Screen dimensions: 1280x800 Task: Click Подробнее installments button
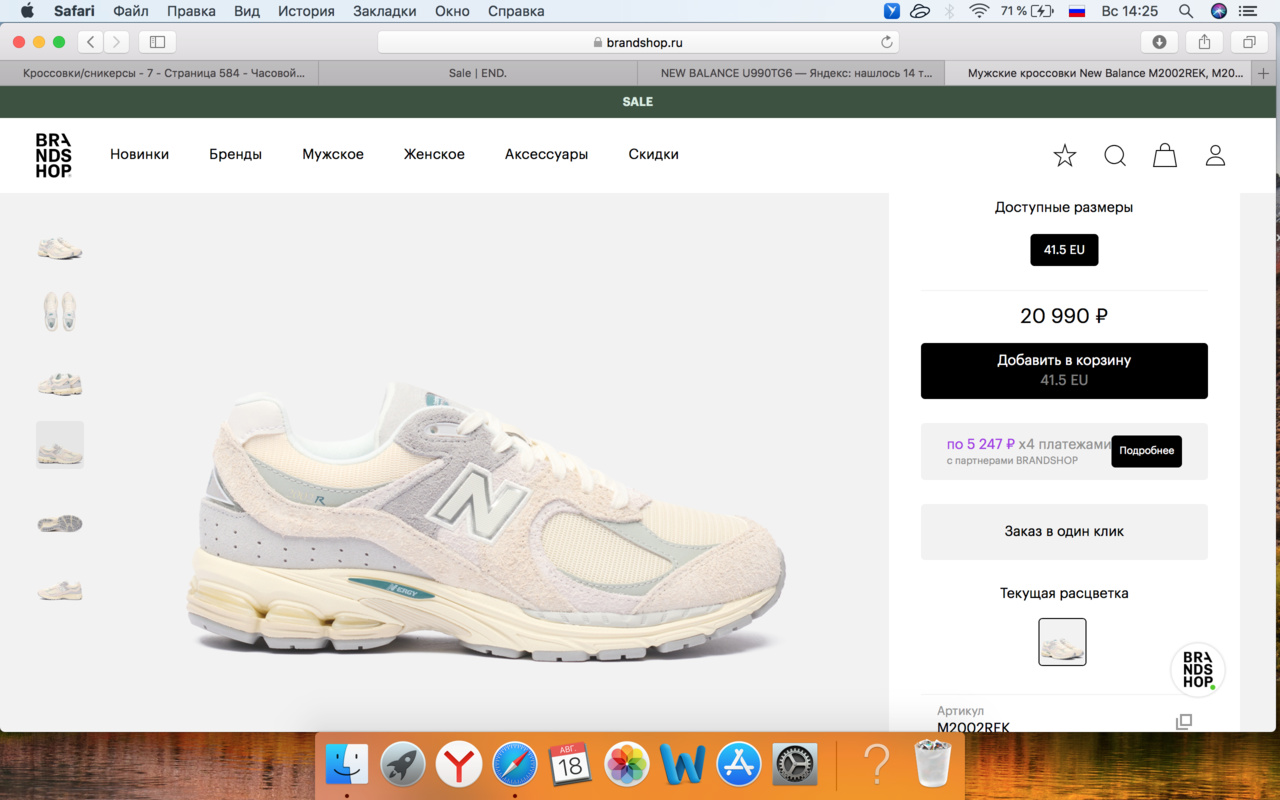(1146, 451)
